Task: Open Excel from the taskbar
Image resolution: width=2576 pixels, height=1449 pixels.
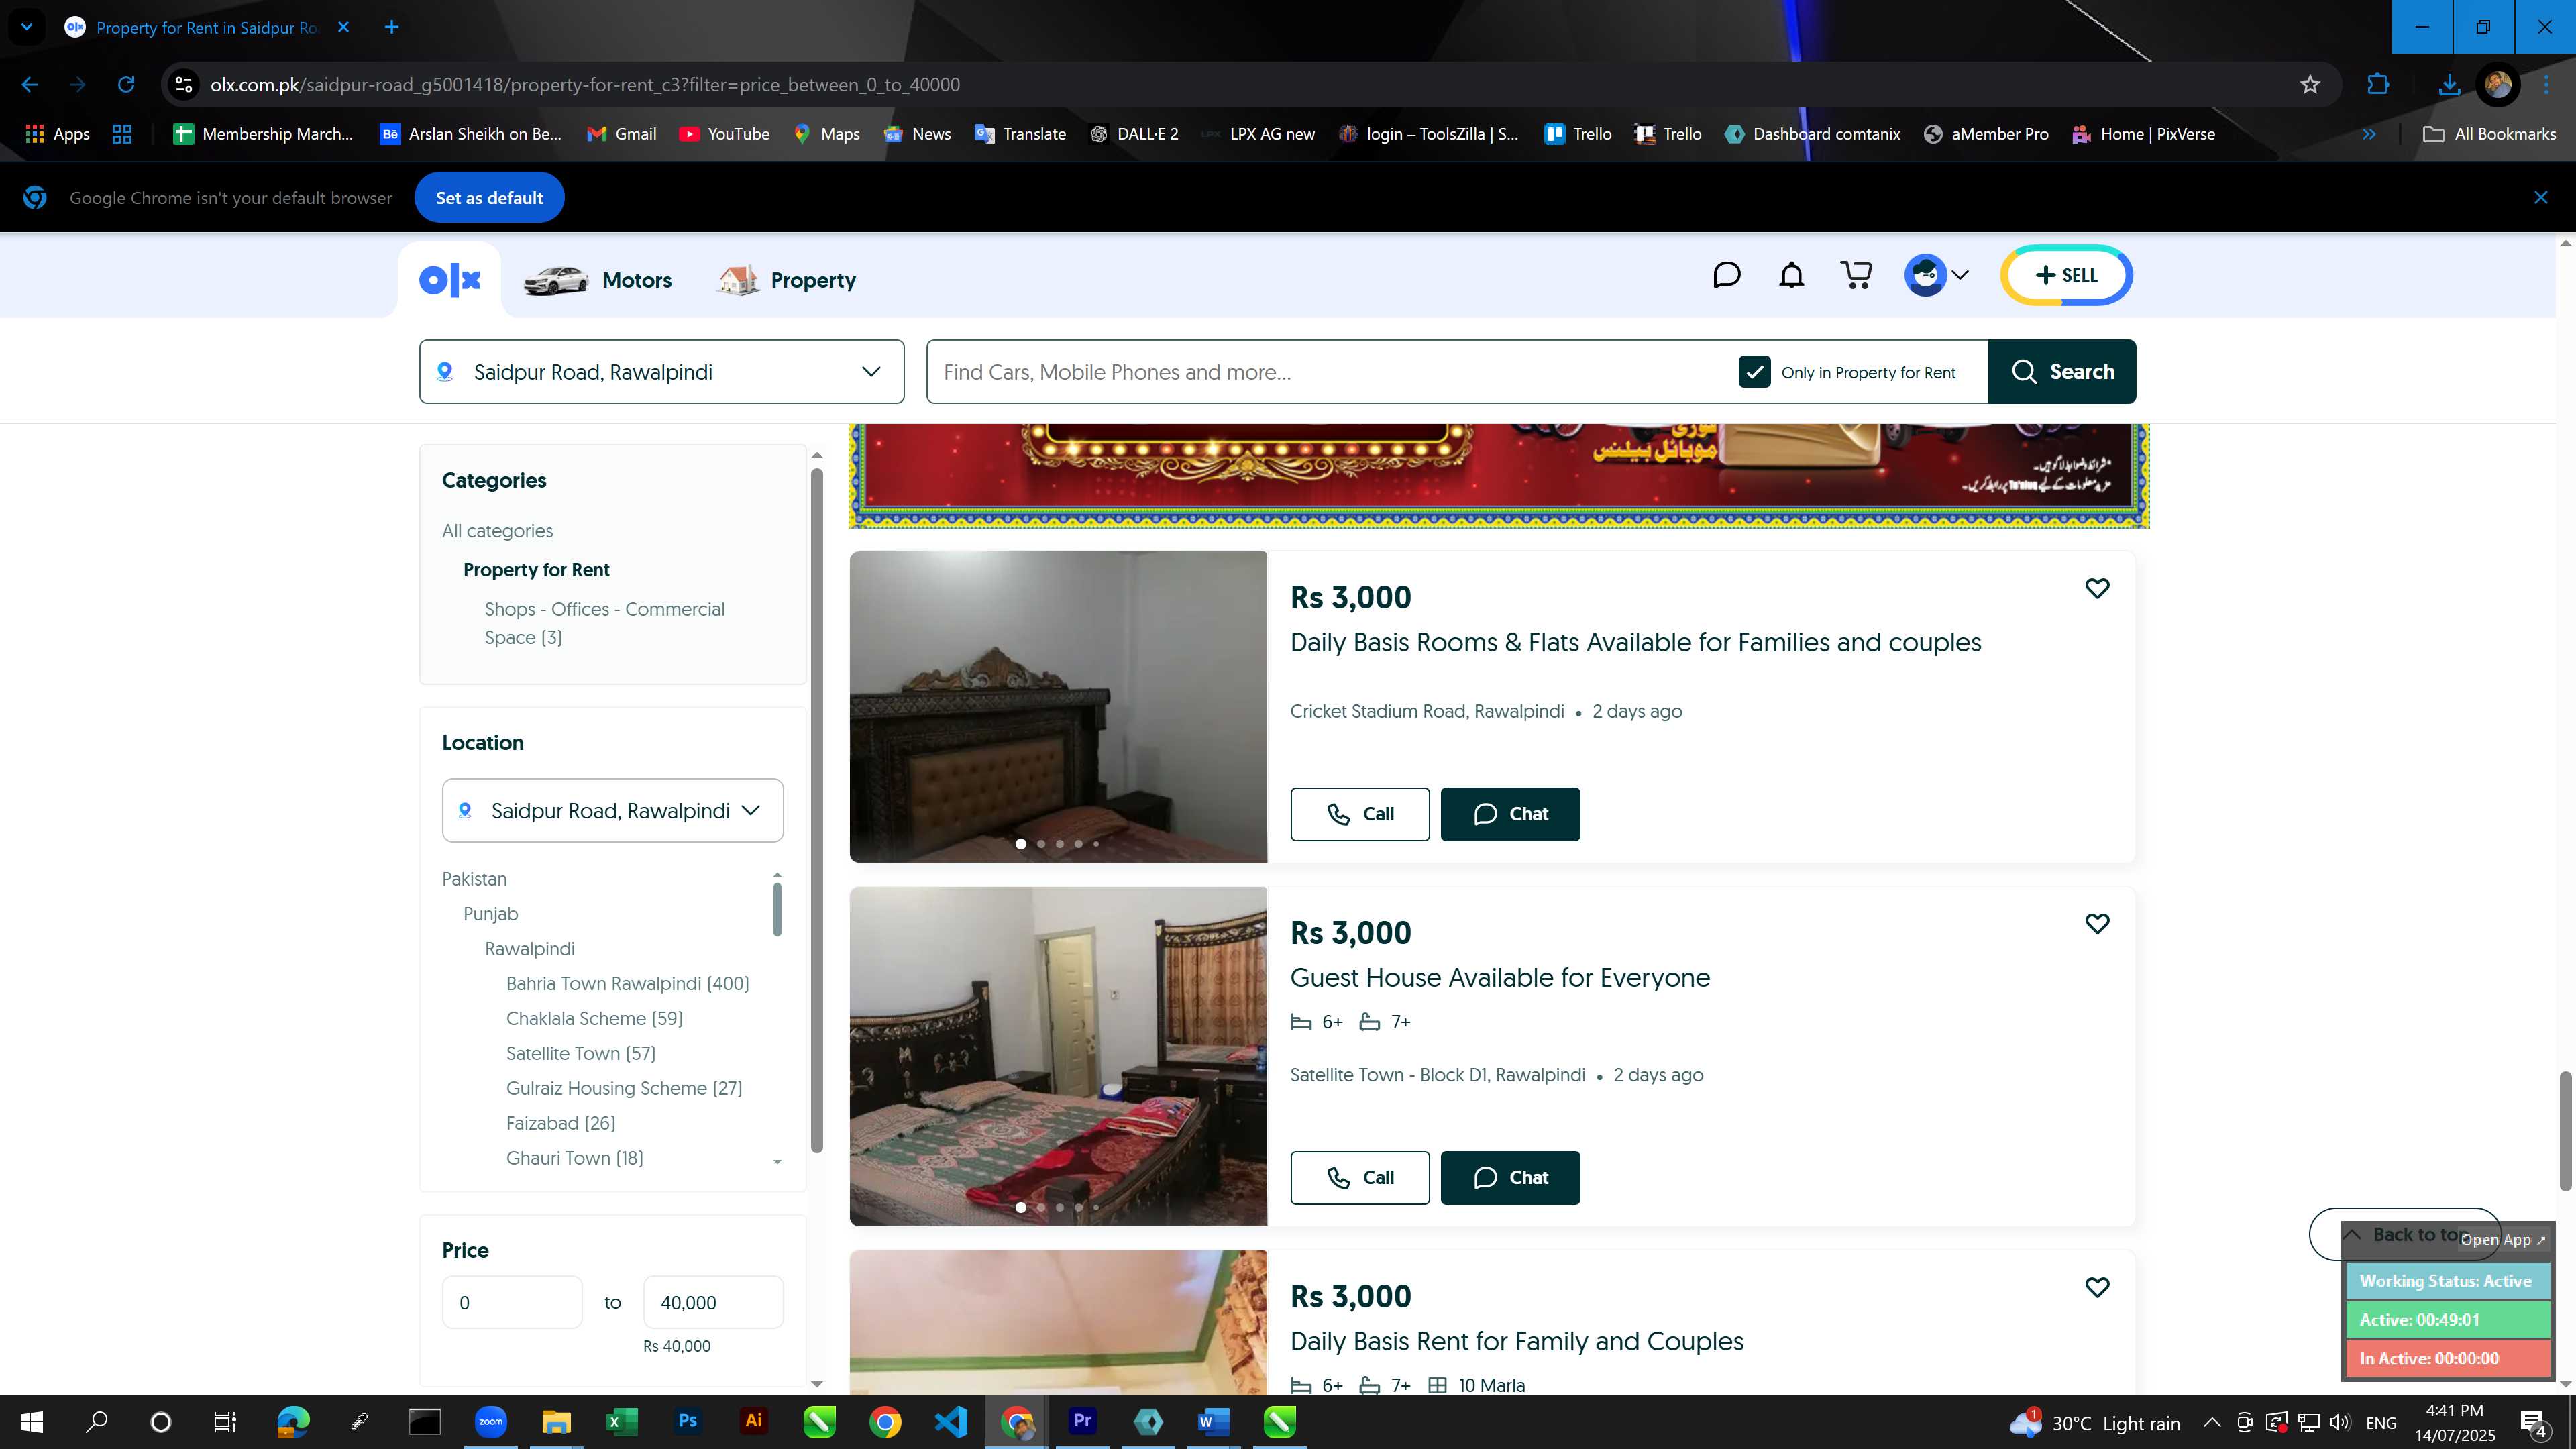Action: pos(621,1421)
